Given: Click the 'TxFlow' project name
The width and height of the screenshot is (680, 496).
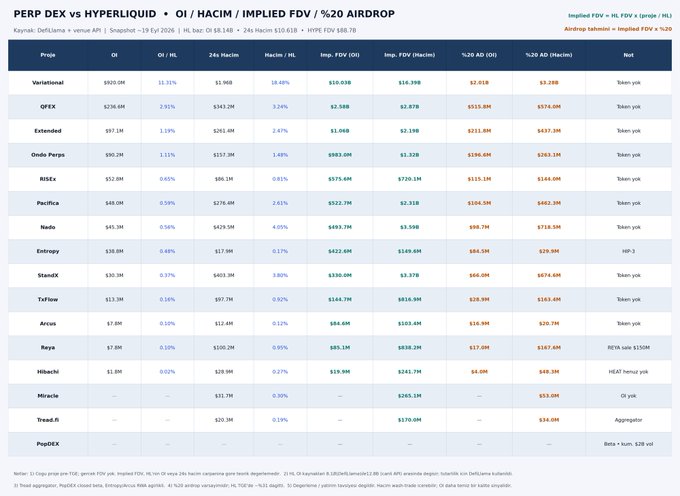Looking at the screenshot, I should coord(48,300).
